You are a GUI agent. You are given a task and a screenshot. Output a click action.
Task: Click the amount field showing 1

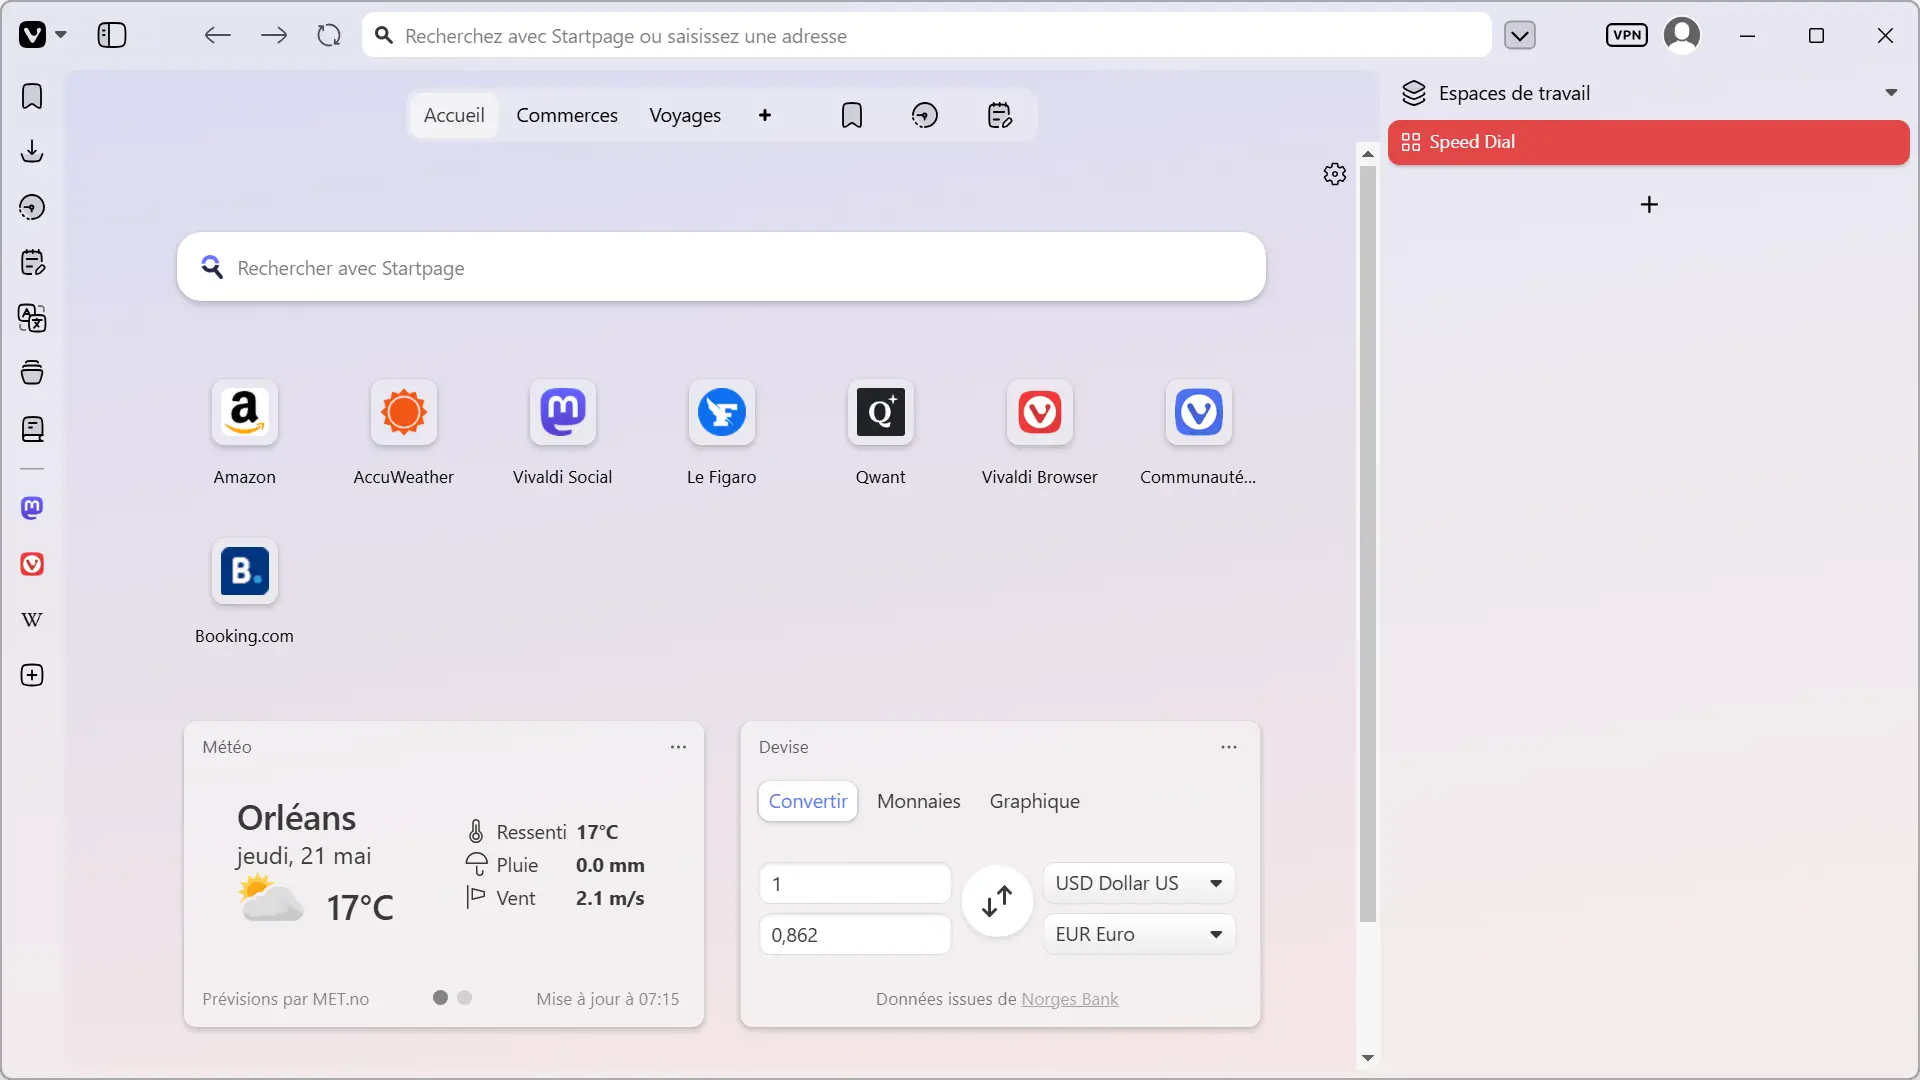pos(855,884)
